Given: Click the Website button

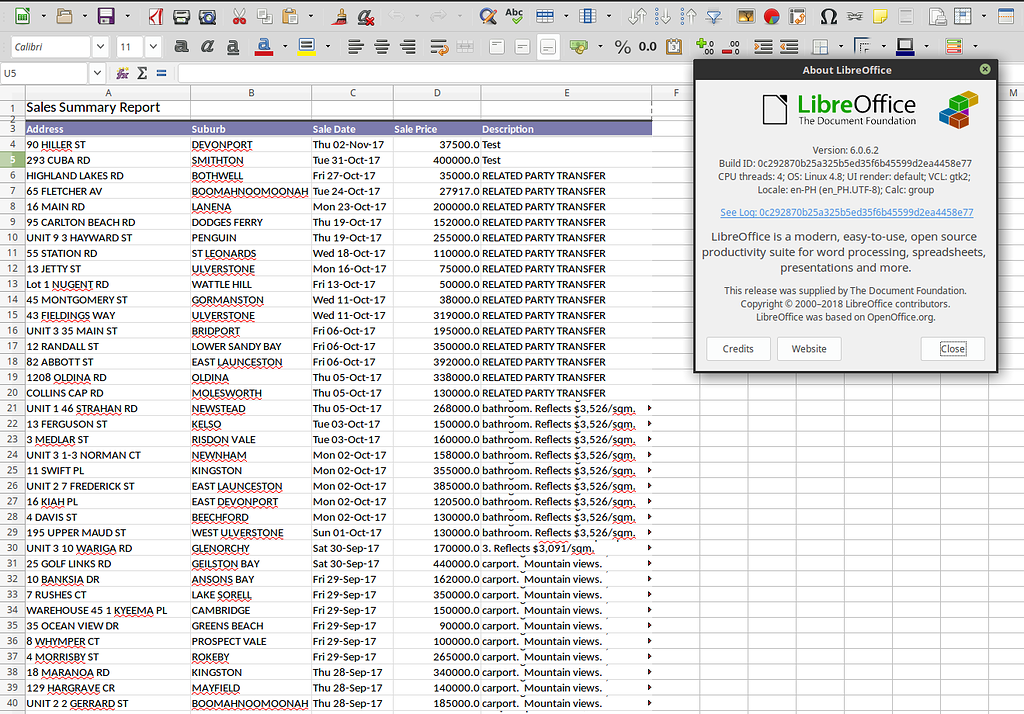Looking at the screenshot, I should click(808, 349).
